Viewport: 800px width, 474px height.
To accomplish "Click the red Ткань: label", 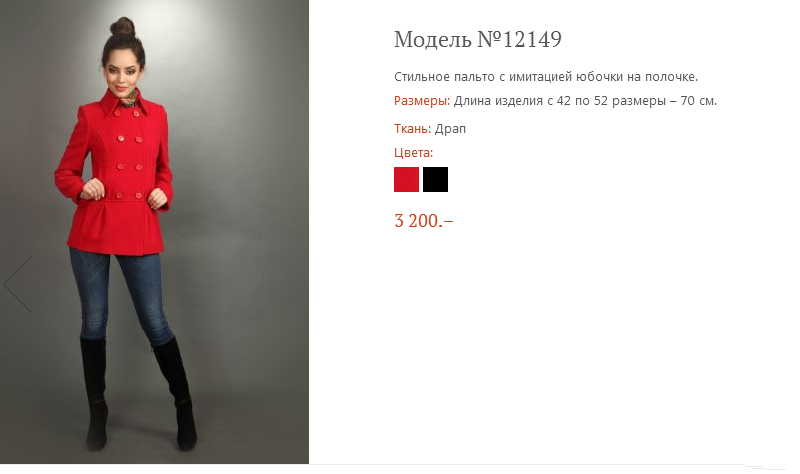I will coord(412,129).
